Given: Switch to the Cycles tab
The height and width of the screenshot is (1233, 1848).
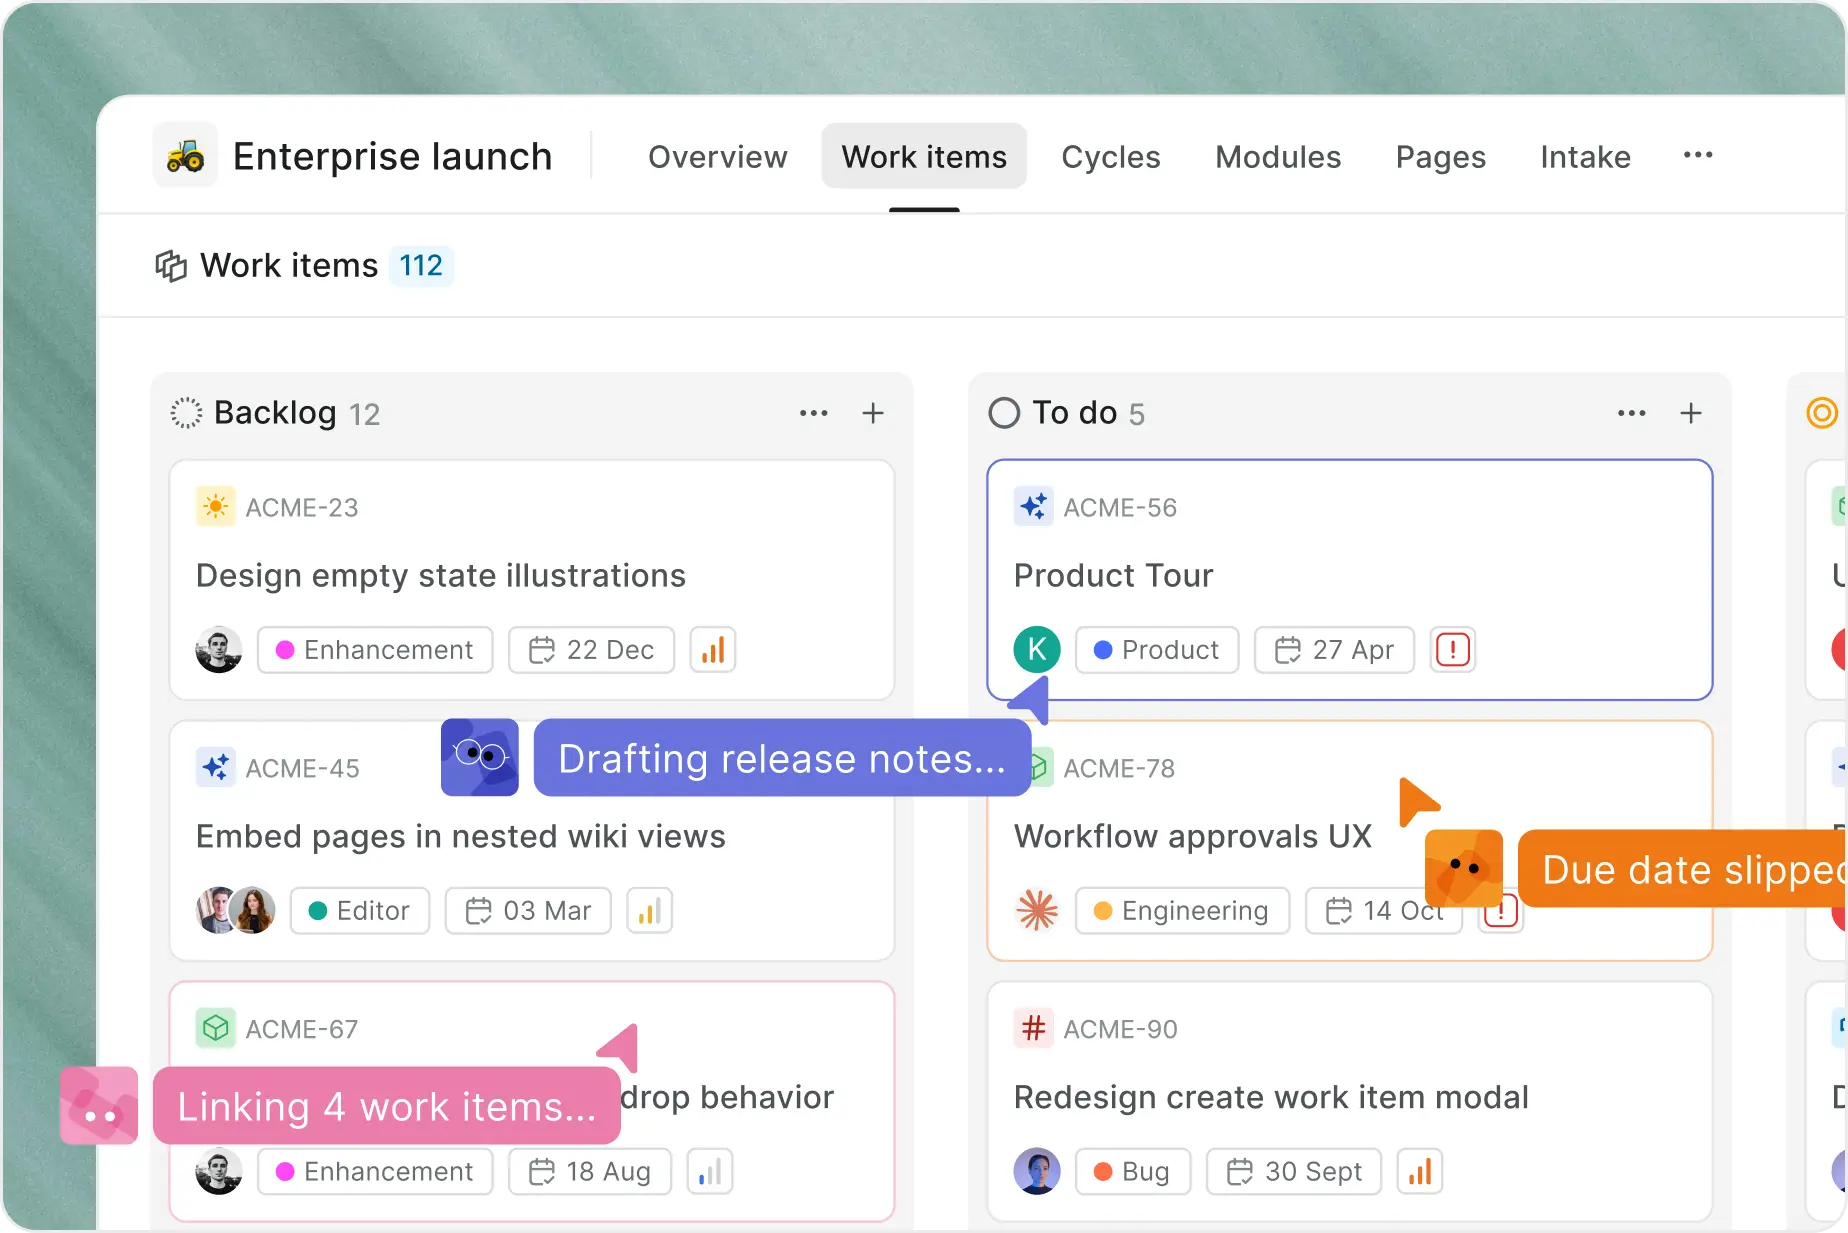Looking at the screenshot, I should 1111,157.
